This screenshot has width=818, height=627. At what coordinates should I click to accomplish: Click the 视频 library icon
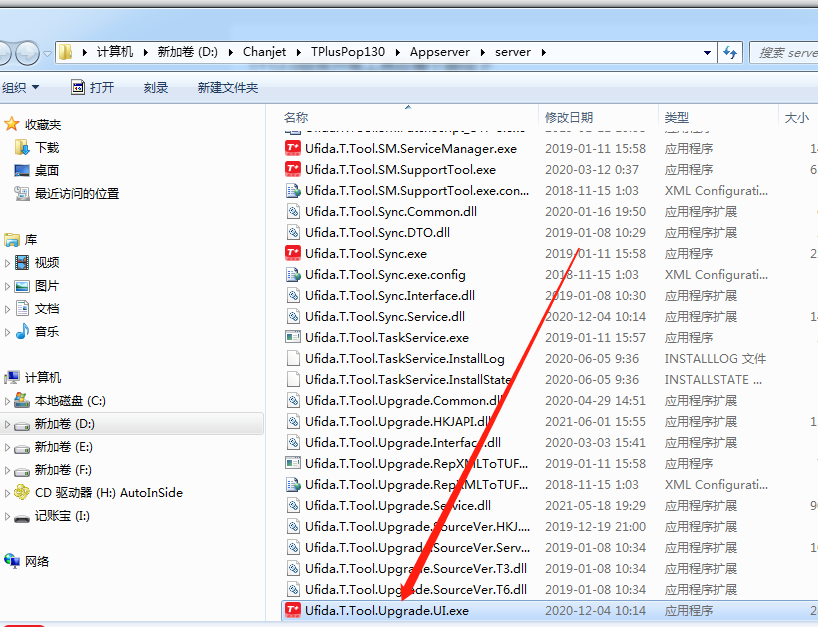(x=22, y=262)
